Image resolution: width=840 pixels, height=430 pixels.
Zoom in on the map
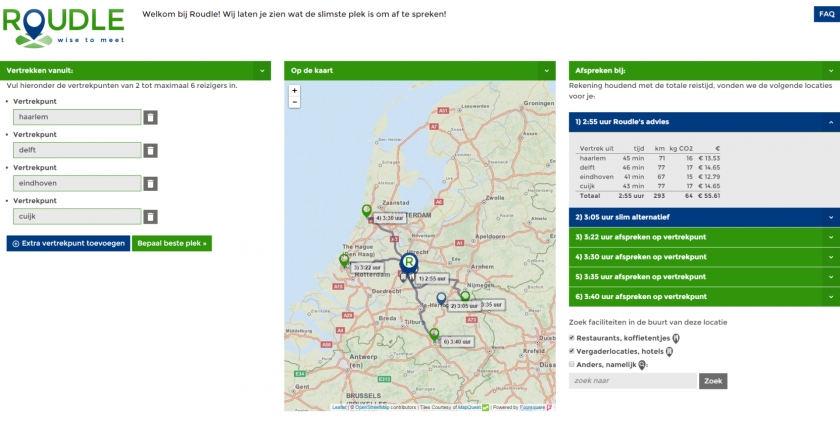click(294, 90)
